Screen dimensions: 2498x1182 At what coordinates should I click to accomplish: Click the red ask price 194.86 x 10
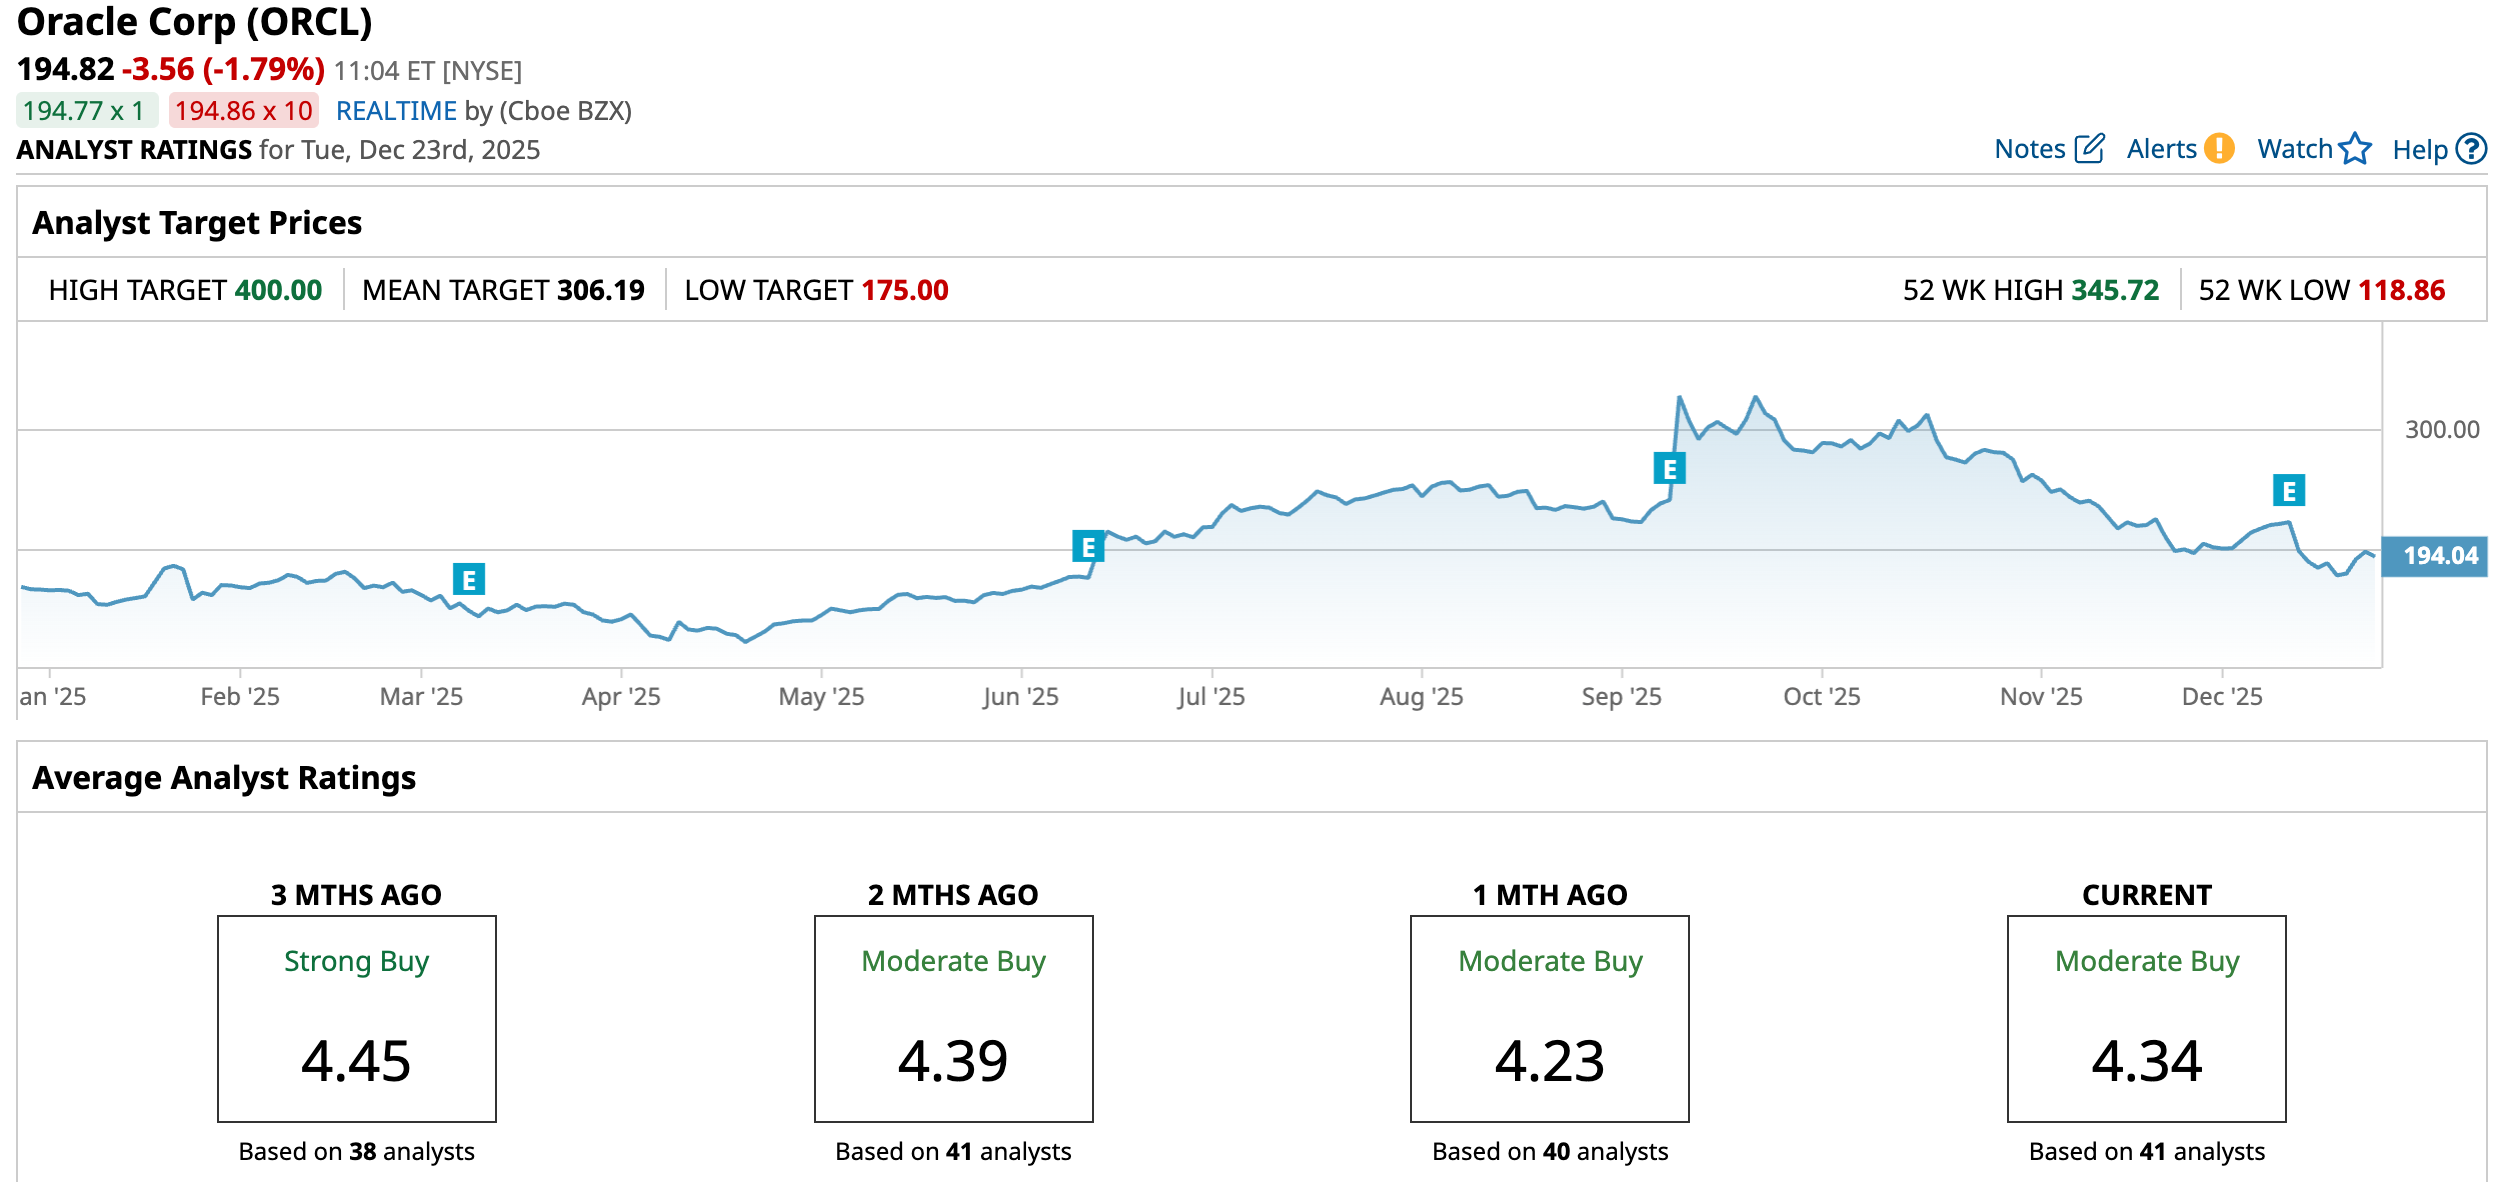244,111
